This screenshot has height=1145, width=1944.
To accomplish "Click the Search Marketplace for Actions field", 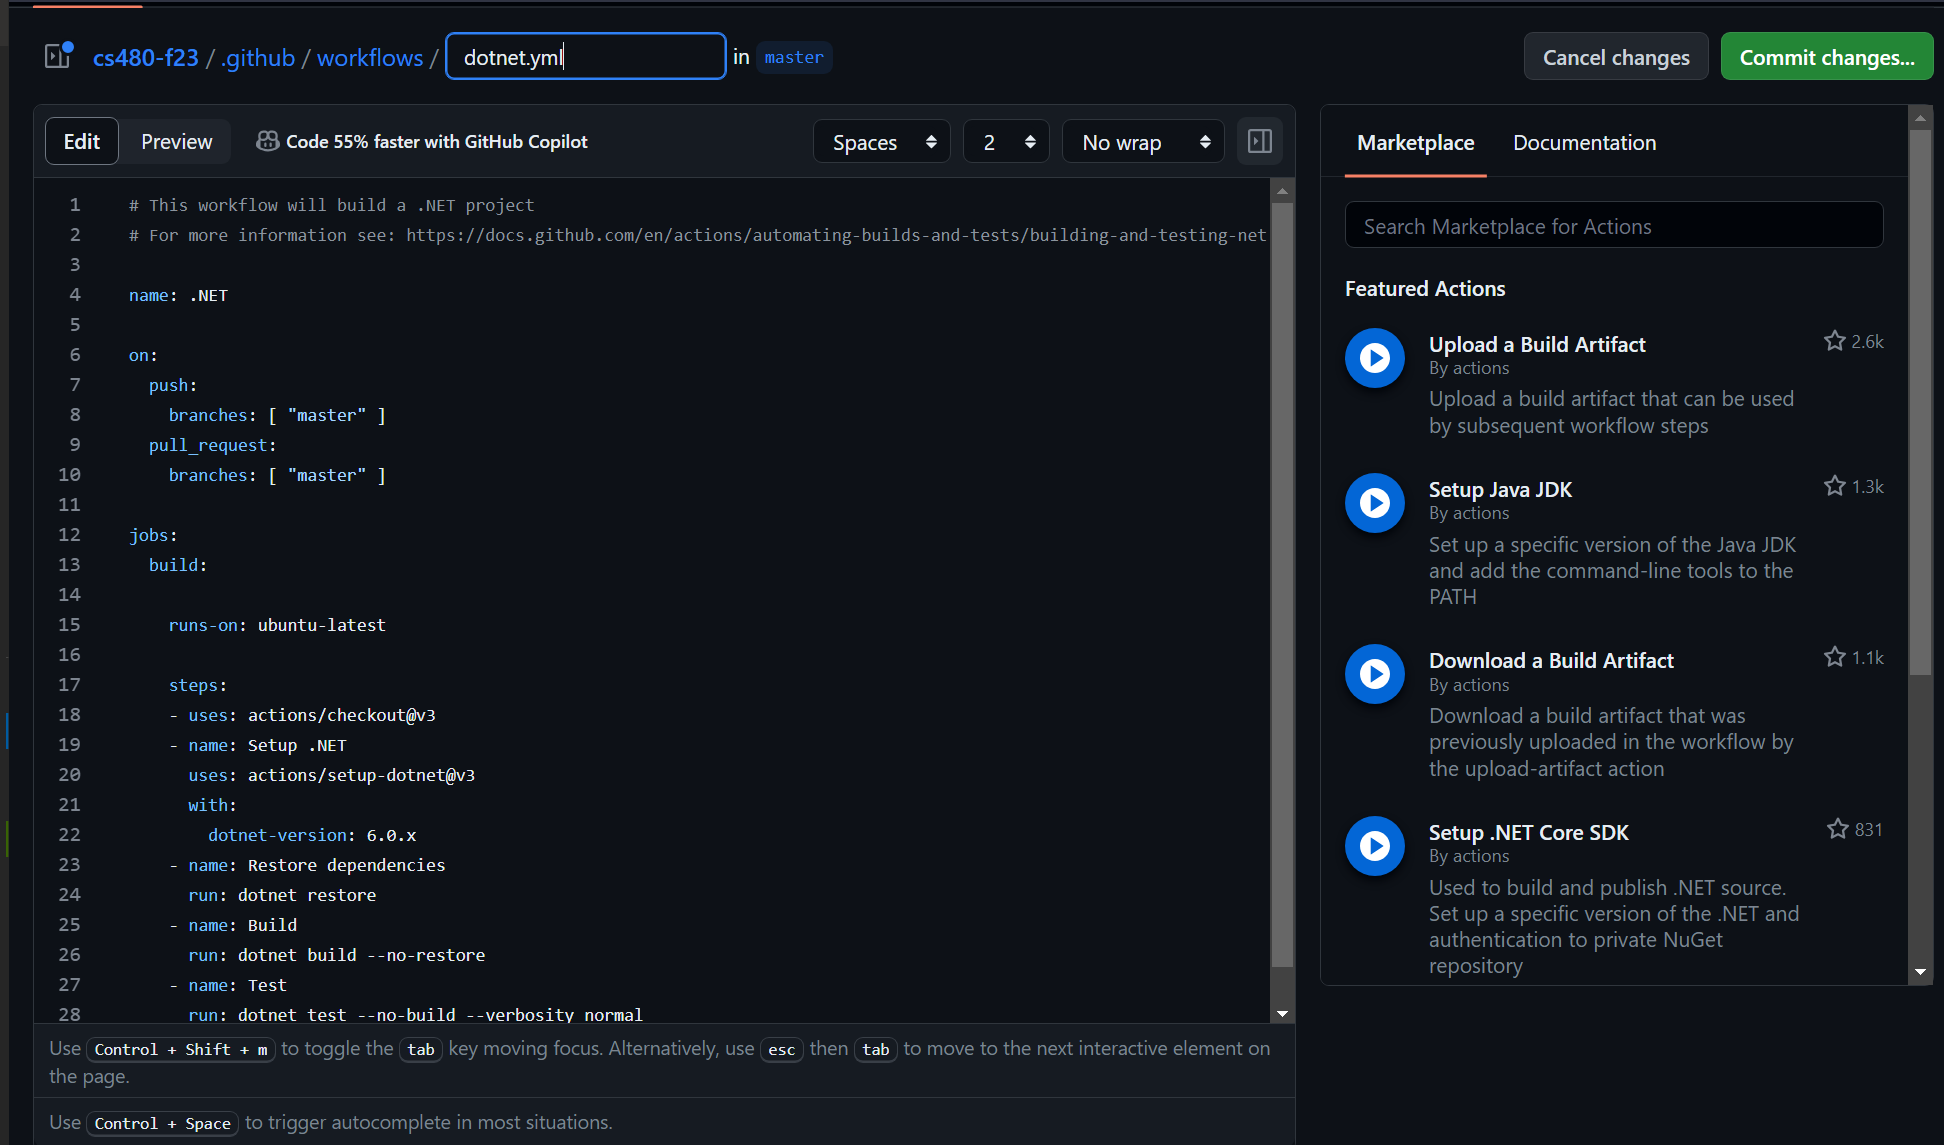I will [x=1614, y=226].
